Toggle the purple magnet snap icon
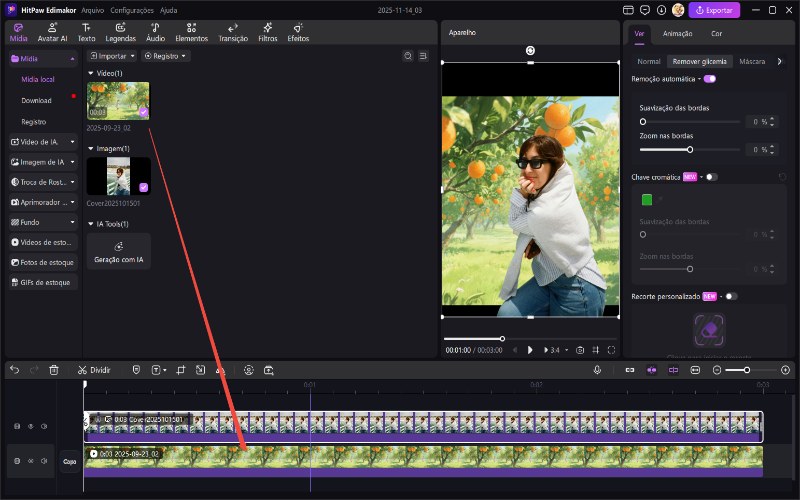Image resolution: width=800 pixels, height=500 pixels. (x=652, y=370)
